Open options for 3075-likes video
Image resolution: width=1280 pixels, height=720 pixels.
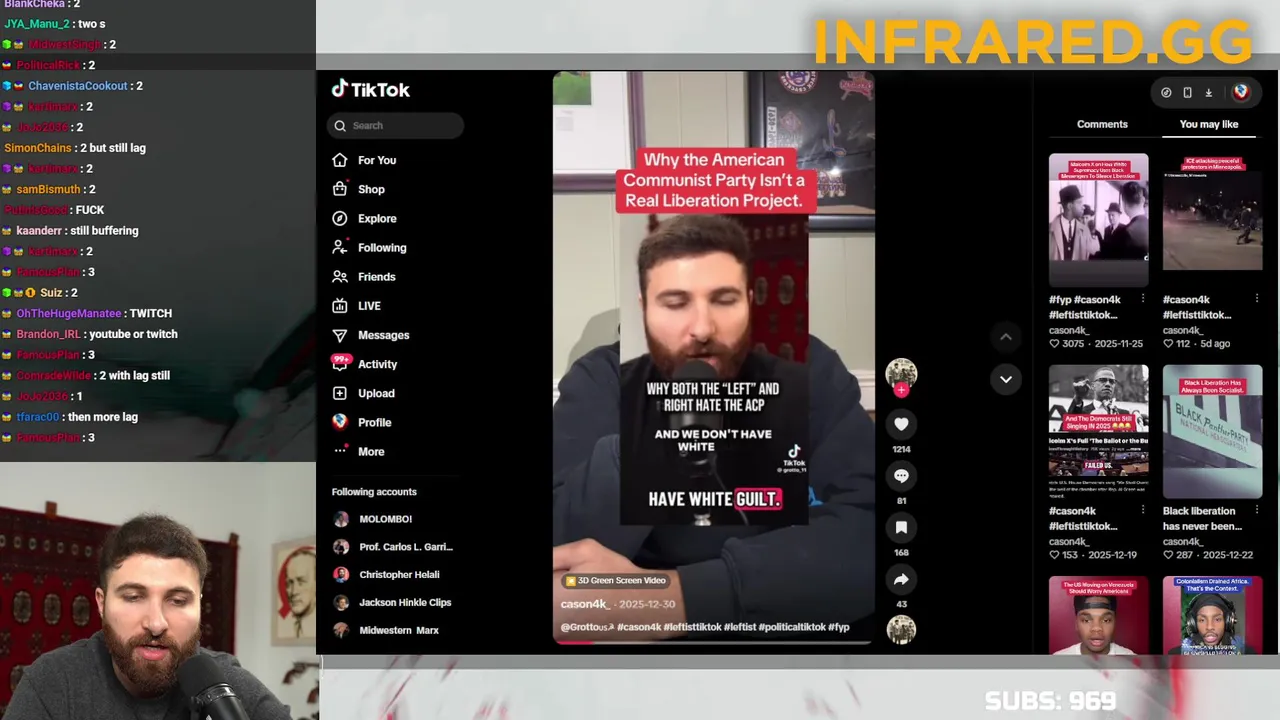[x=1143, y=299]
